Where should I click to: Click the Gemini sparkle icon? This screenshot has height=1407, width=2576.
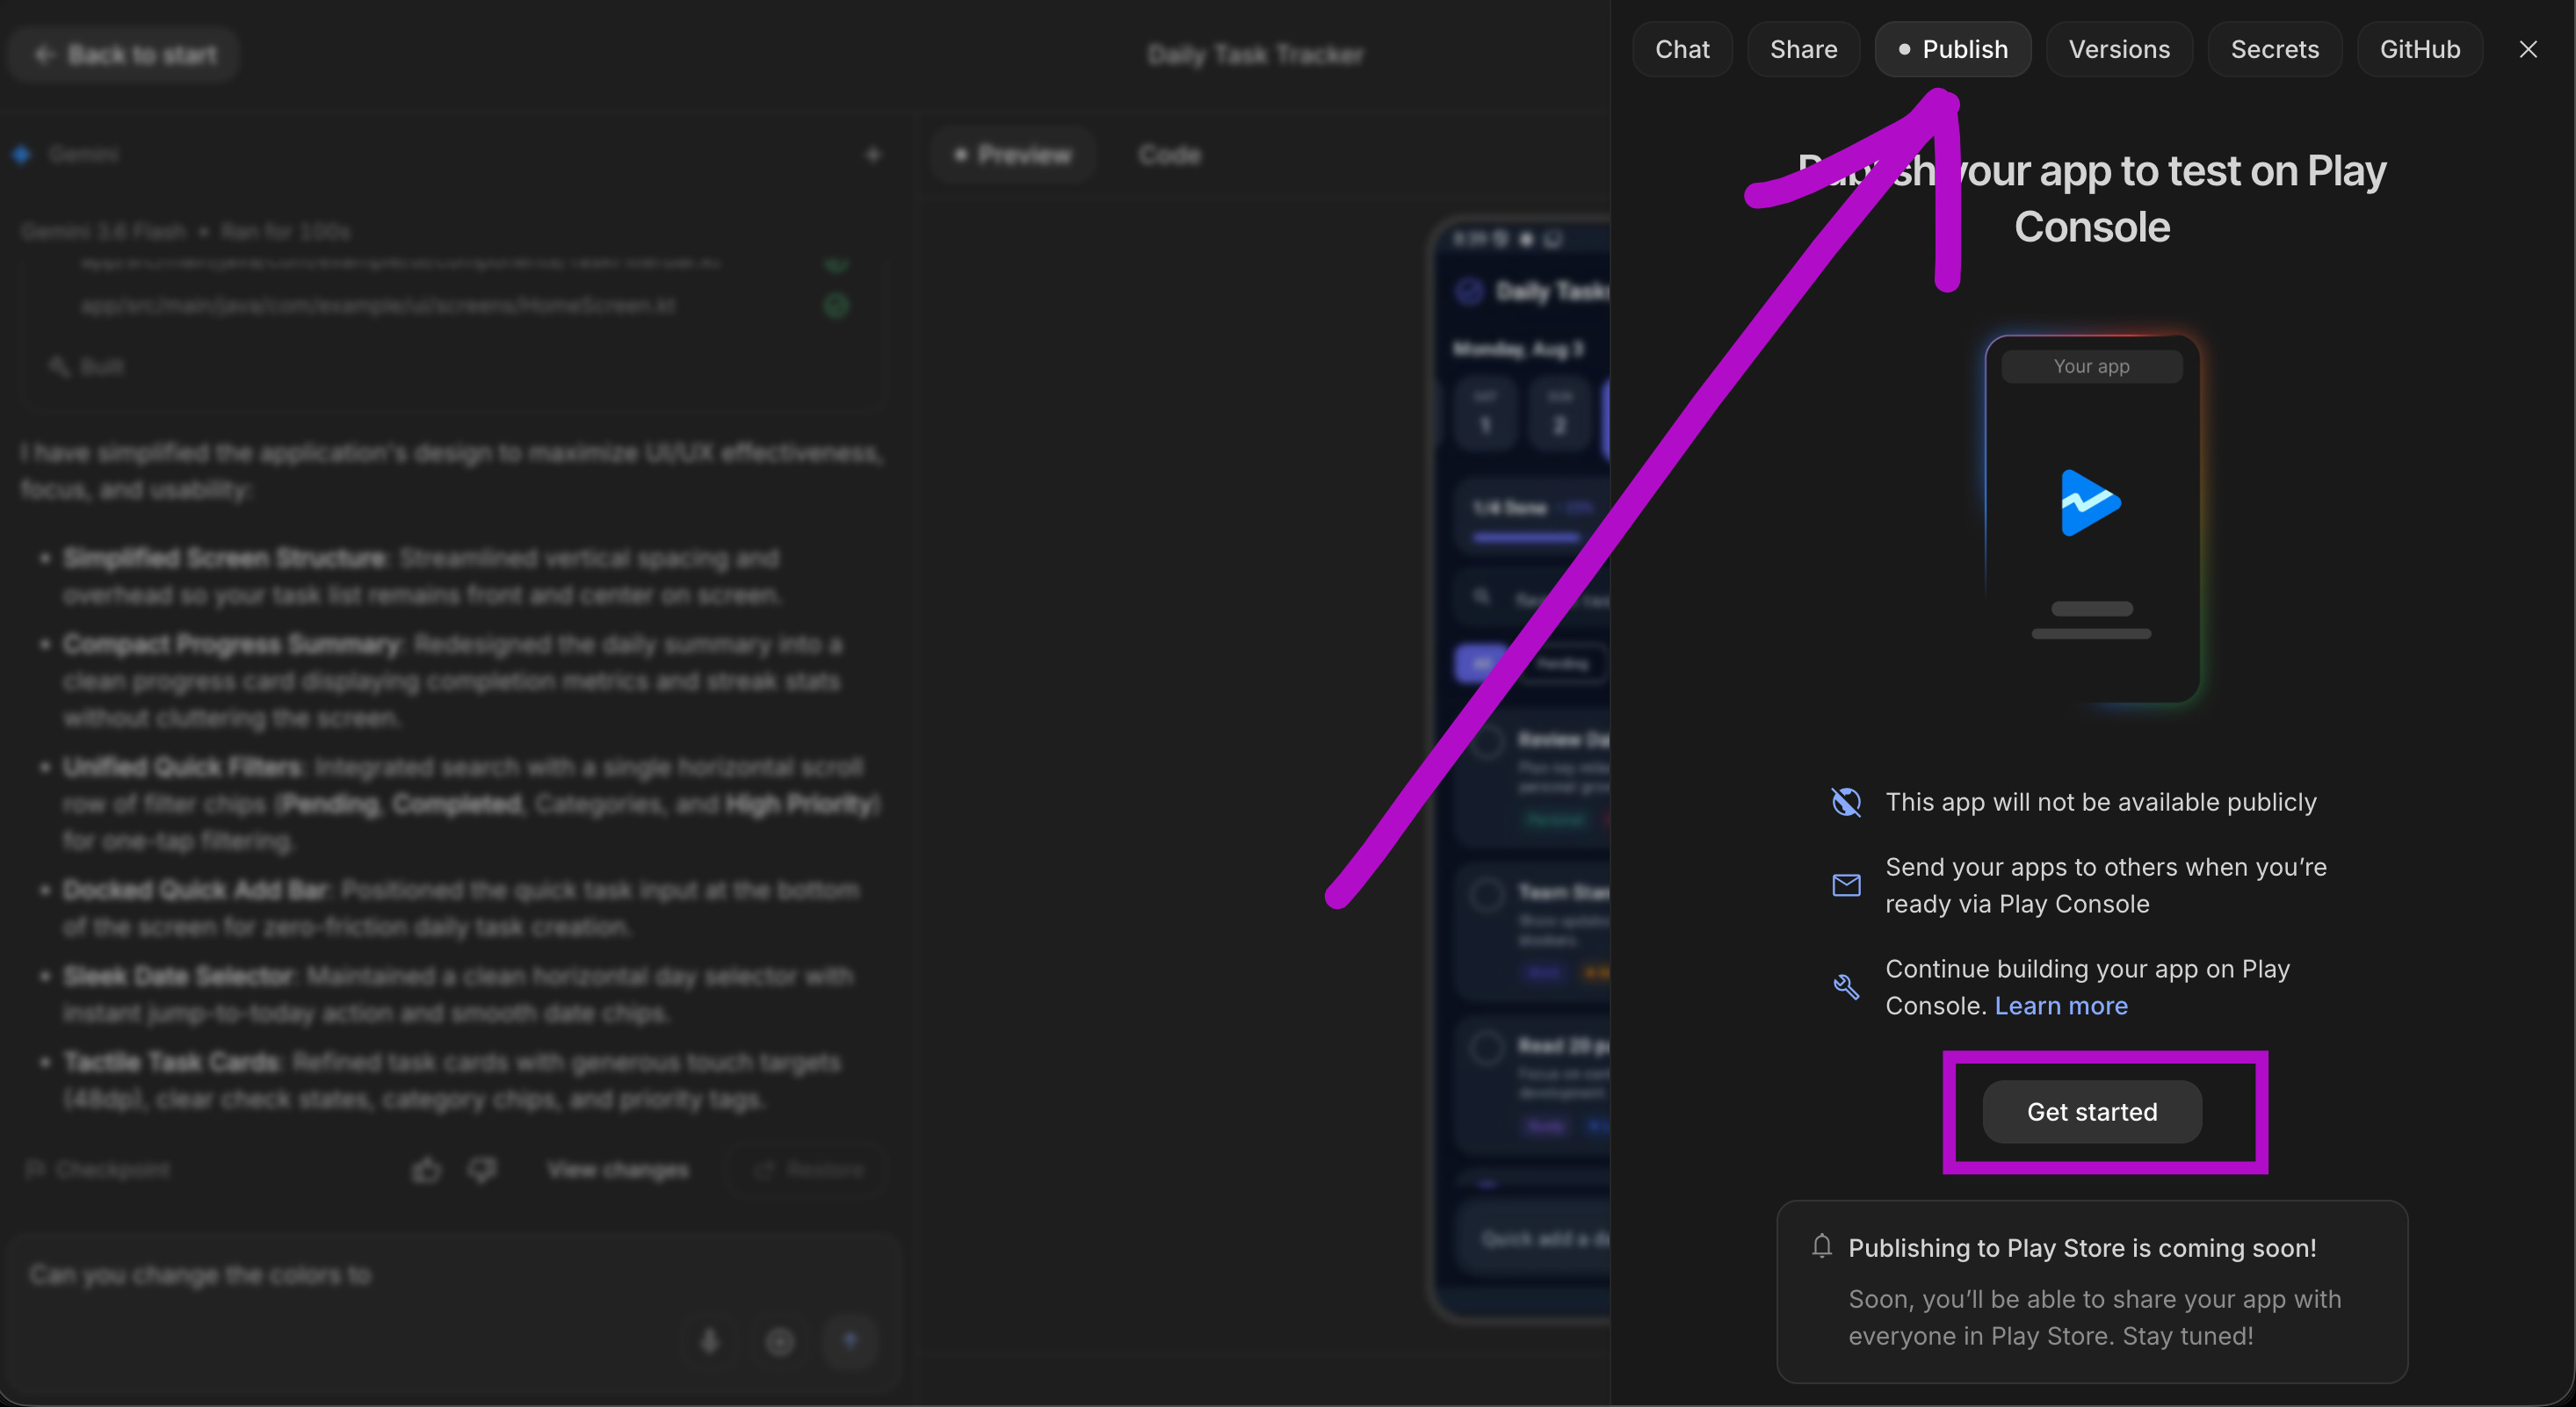(22, 155)
